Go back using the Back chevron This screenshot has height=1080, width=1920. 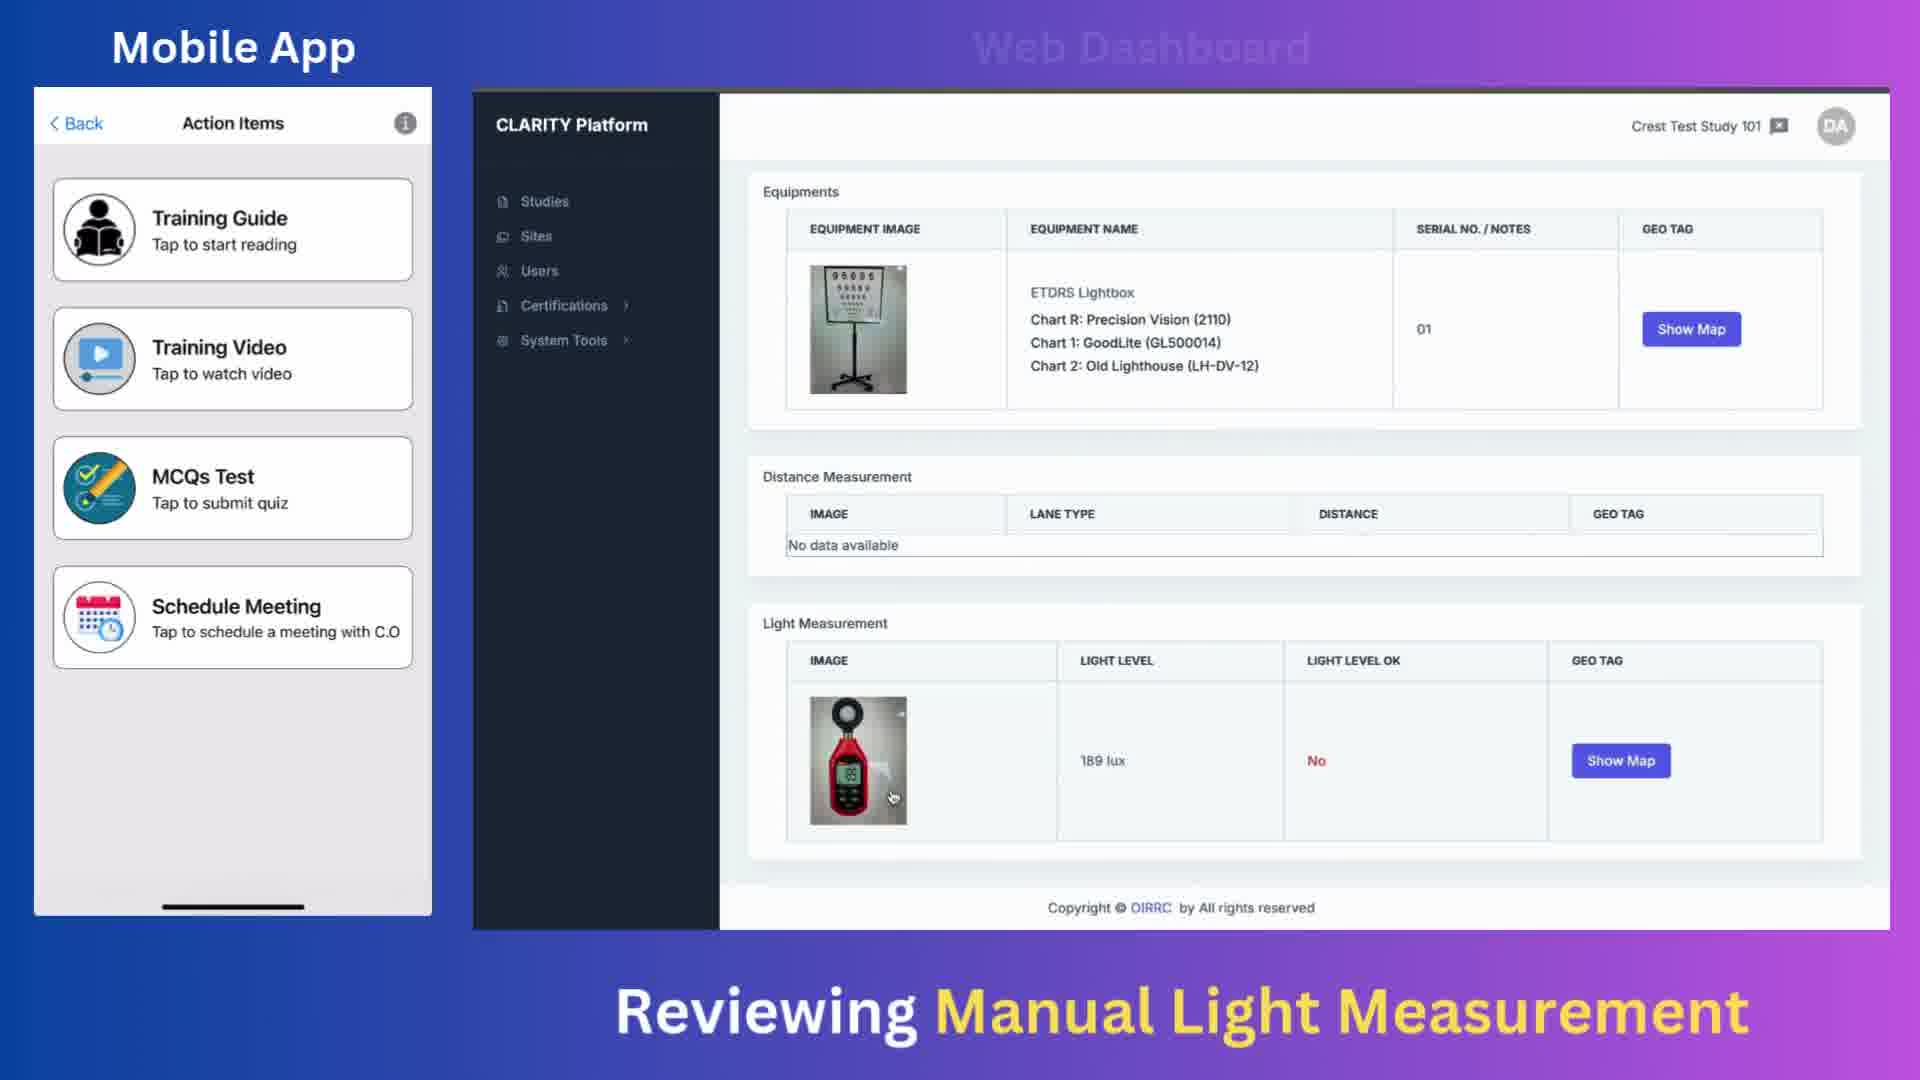[55, 123]
